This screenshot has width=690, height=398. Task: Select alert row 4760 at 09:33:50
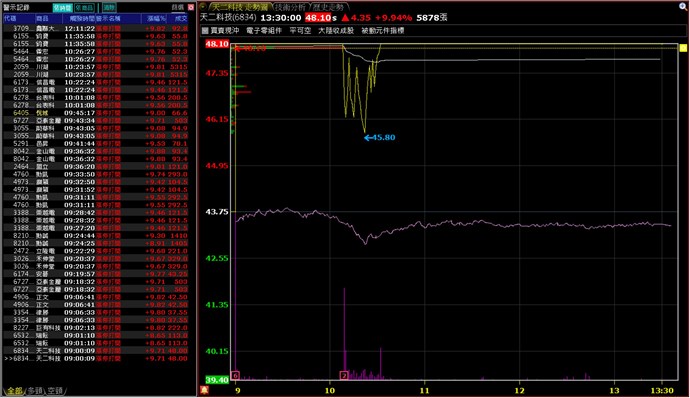point(95,174)
